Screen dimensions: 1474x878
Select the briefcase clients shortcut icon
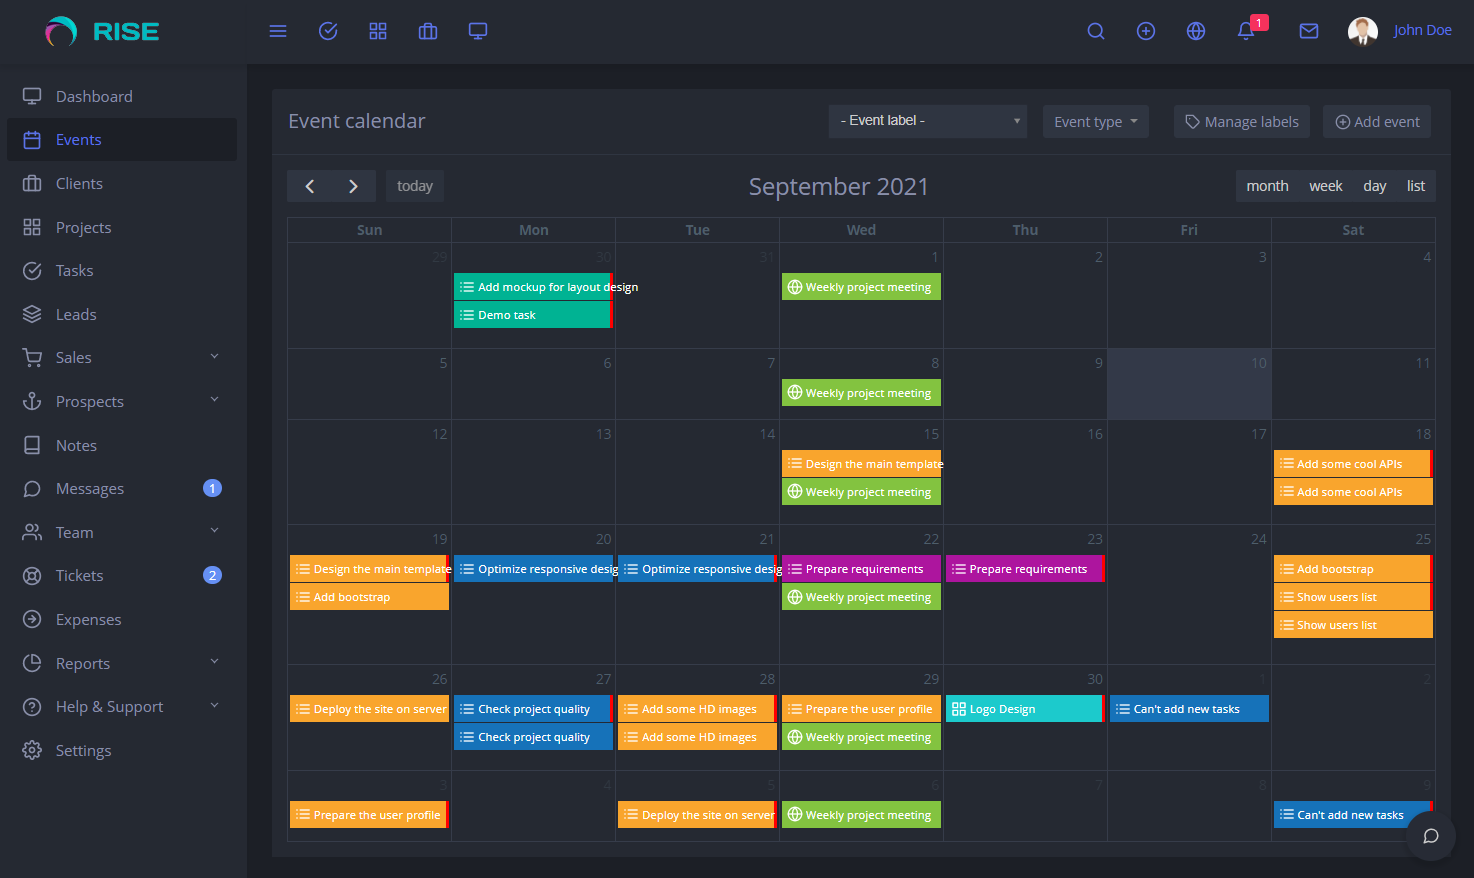(x=428, y=31)
